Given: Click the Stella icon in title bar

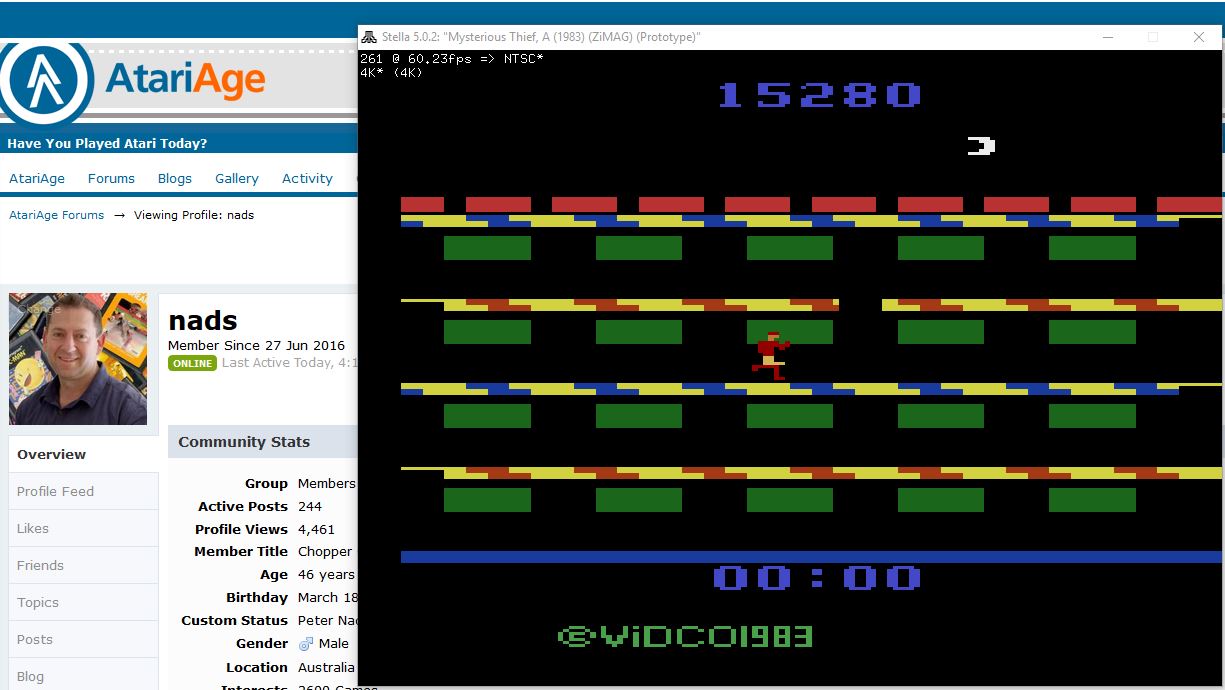Looking at the screenshot, I should (x=369, y=37).
